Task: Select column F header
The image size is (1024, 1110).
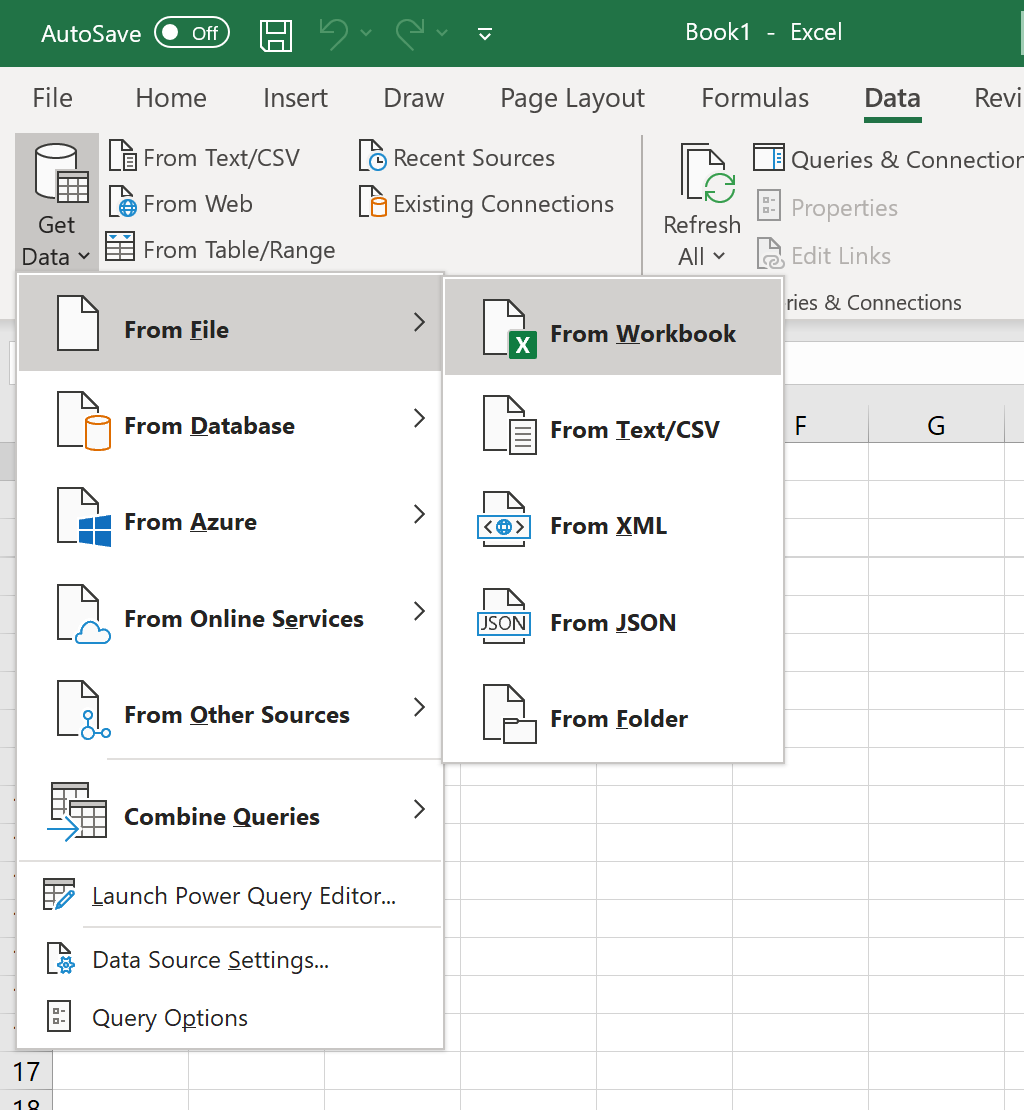Action: pyautogui.click(x=826, y=425)
